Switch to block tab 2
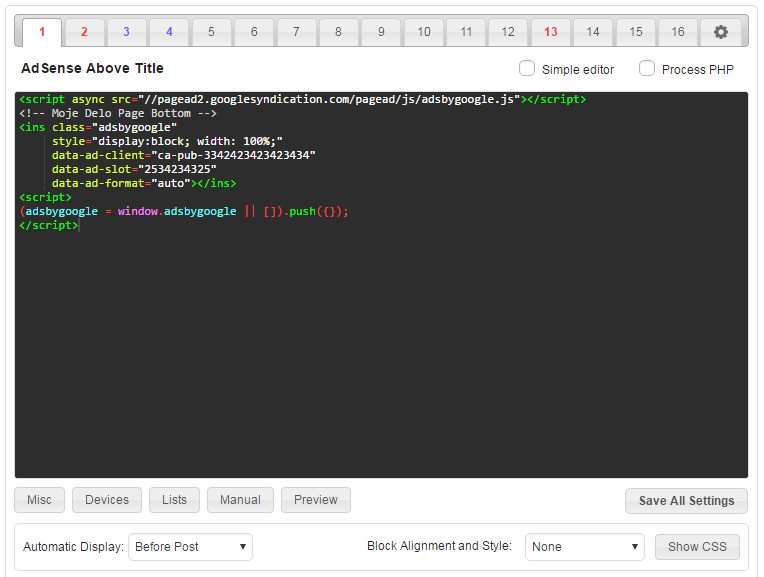The height and width of the screenshot is (577, 764). click(84, 32)
